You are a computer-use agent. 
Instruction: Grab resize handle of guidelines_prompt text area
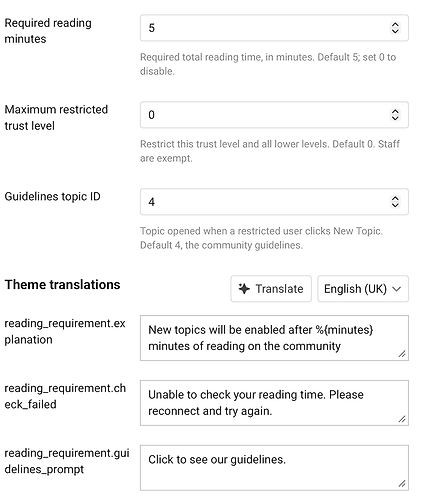pyautogui.click(x=402, y=484)
